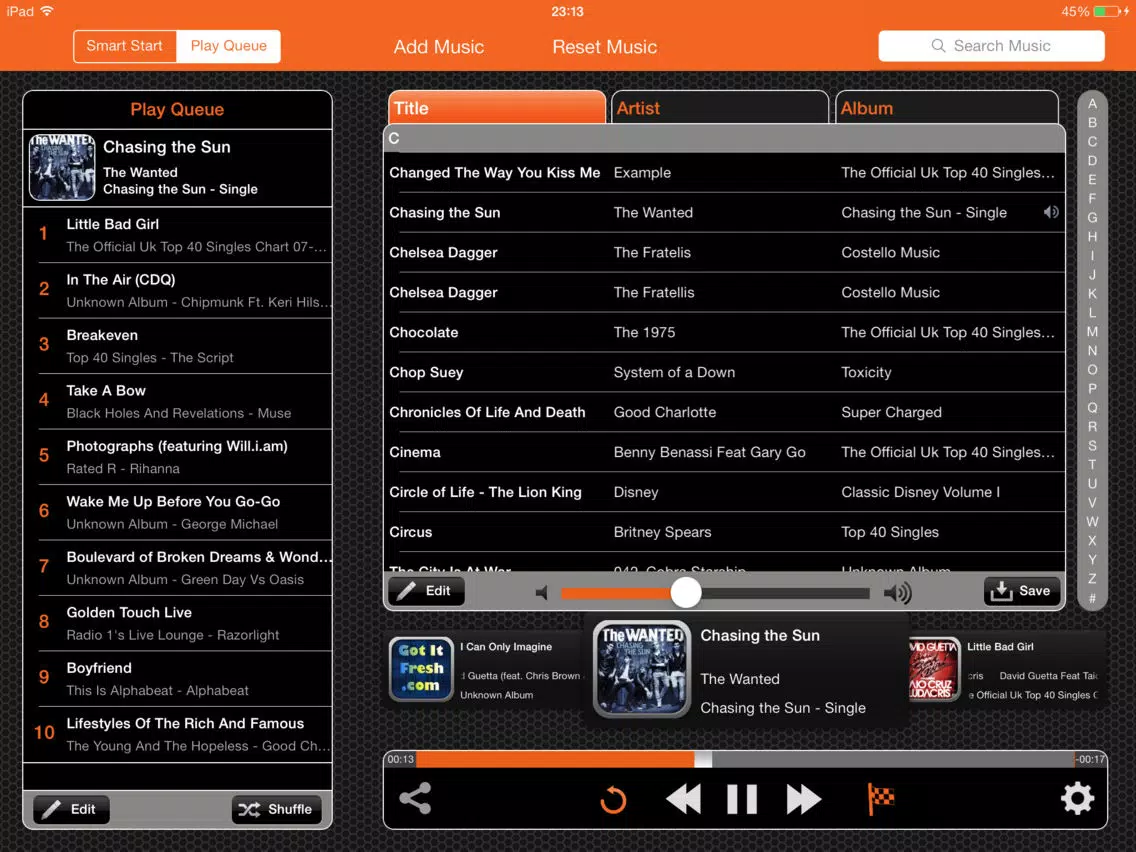Viewport: 1136px width, 852px height.
Task: Skip back with the rewind button
Action: coord(683,799)
